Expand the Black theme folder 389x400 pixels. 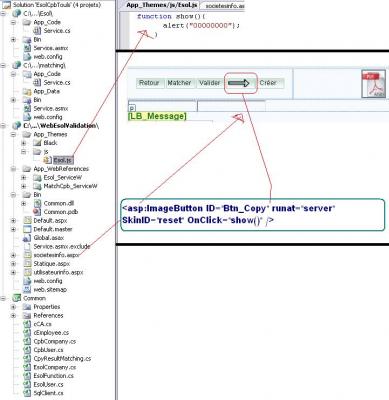coord(24,143)
